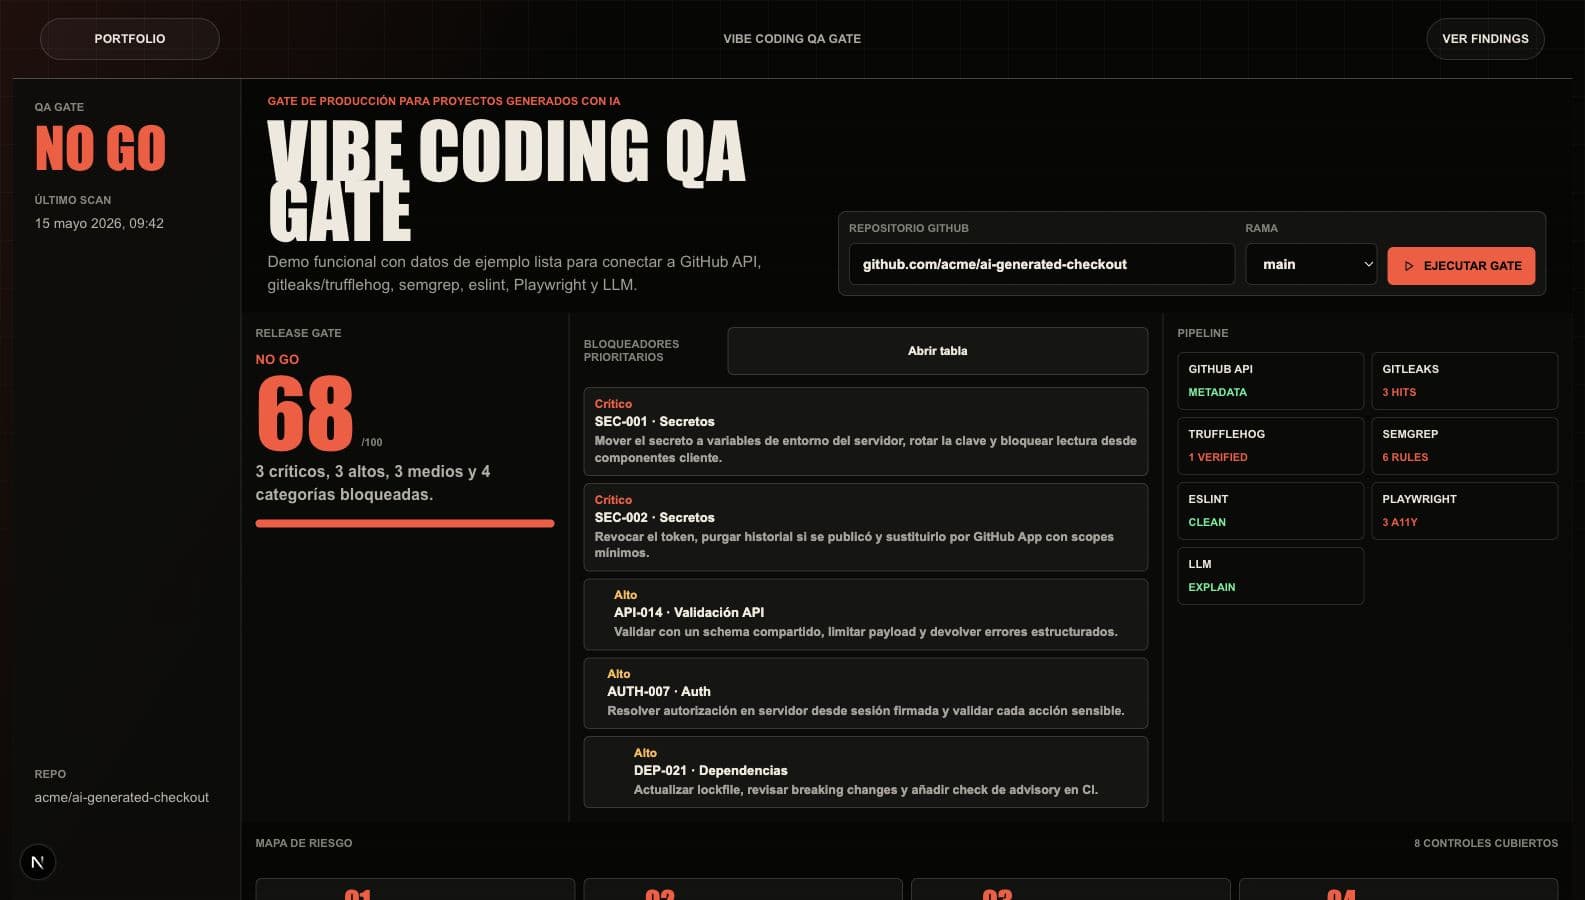Click the Semgrep pipeline tile

pos(1464,446)
